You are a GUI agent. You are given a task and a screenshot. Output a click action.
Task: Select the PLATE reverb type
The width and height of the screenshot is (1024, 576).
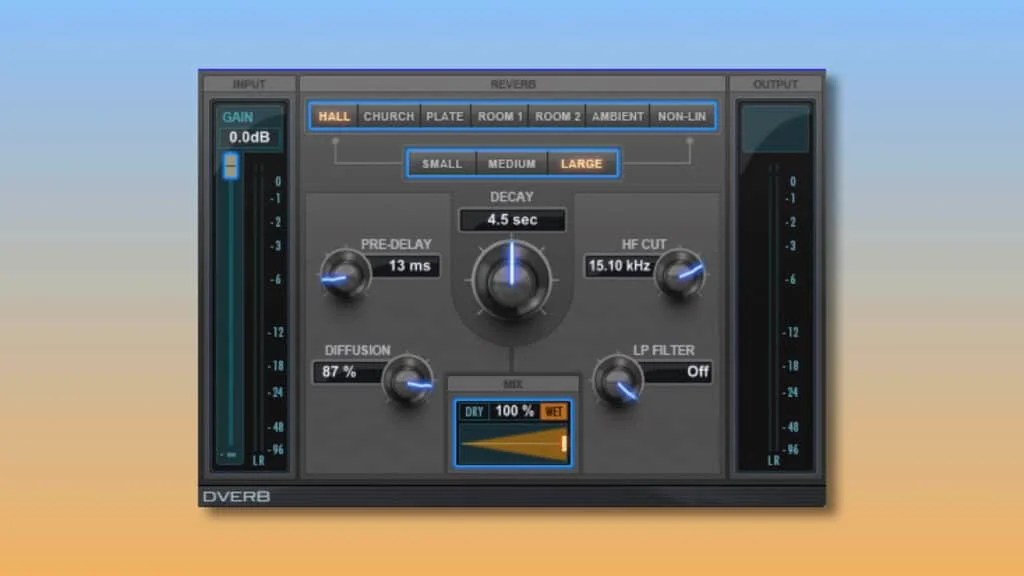[445, 116]
